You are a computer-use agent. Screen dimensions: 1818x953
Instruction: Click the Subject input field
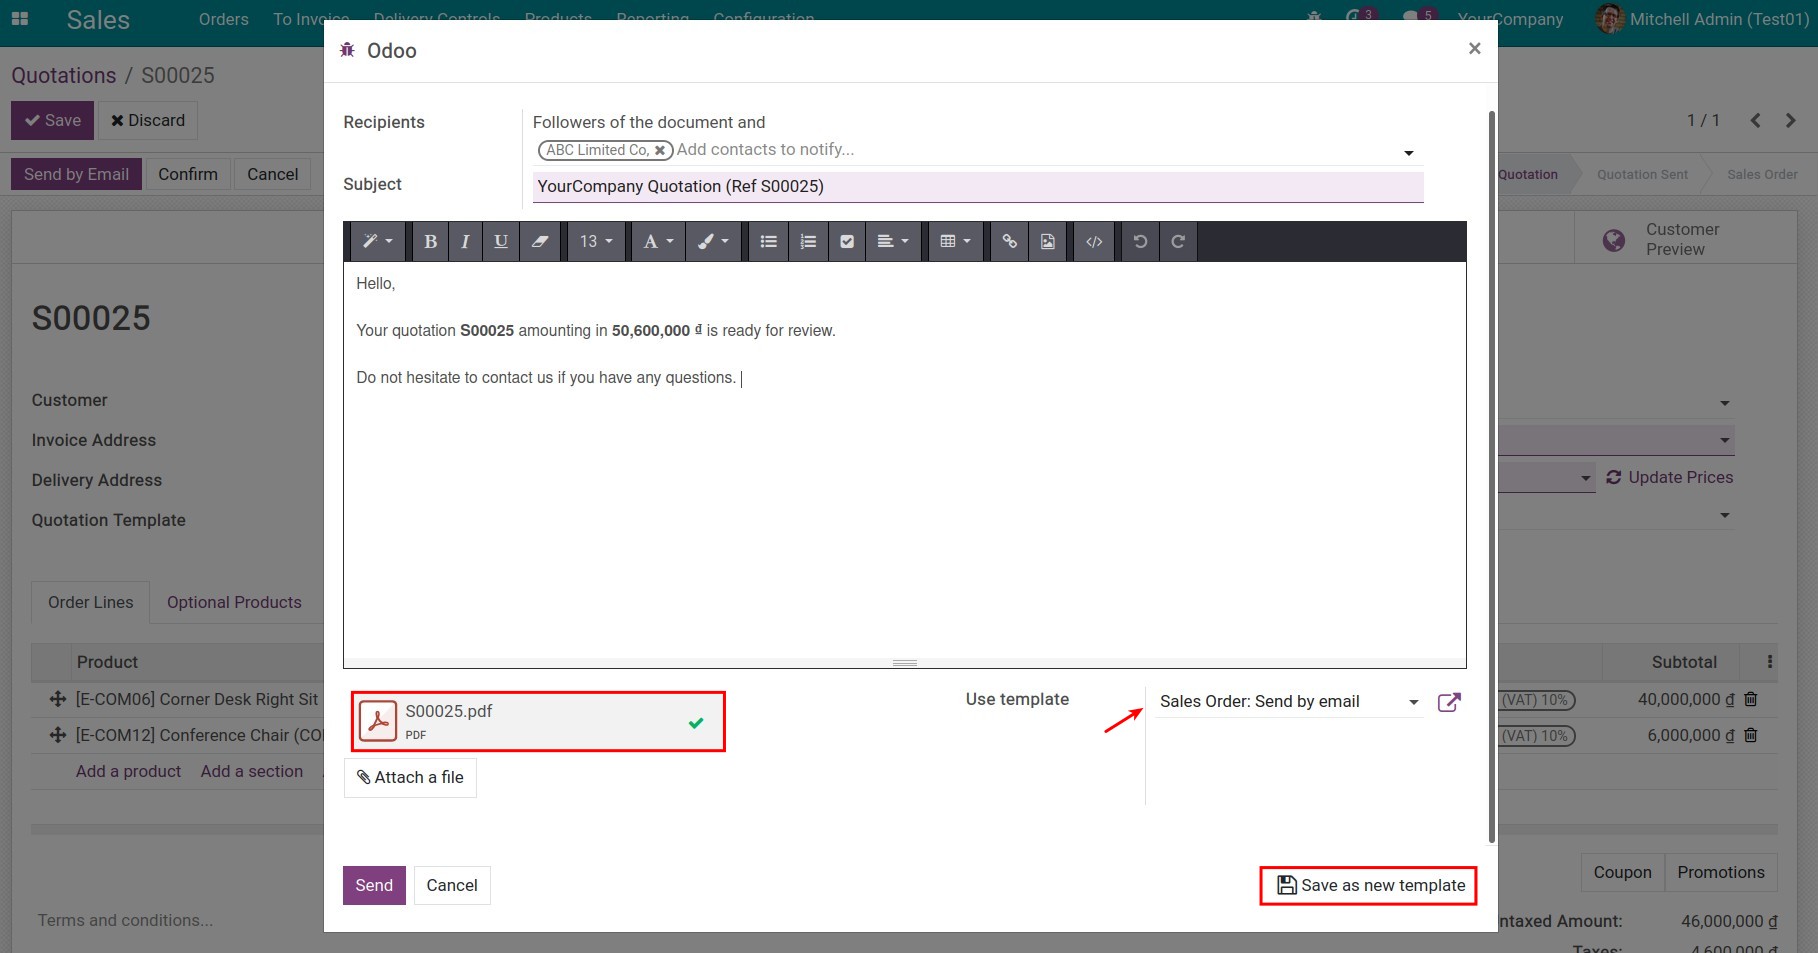pyautogui.click(x=978, y=186)
